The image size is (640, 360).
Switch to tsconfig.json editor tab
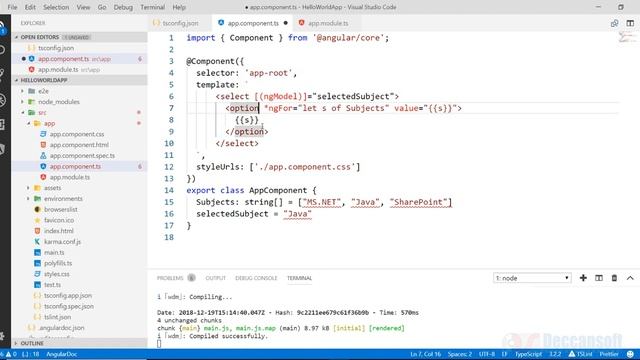coord(180,23)
